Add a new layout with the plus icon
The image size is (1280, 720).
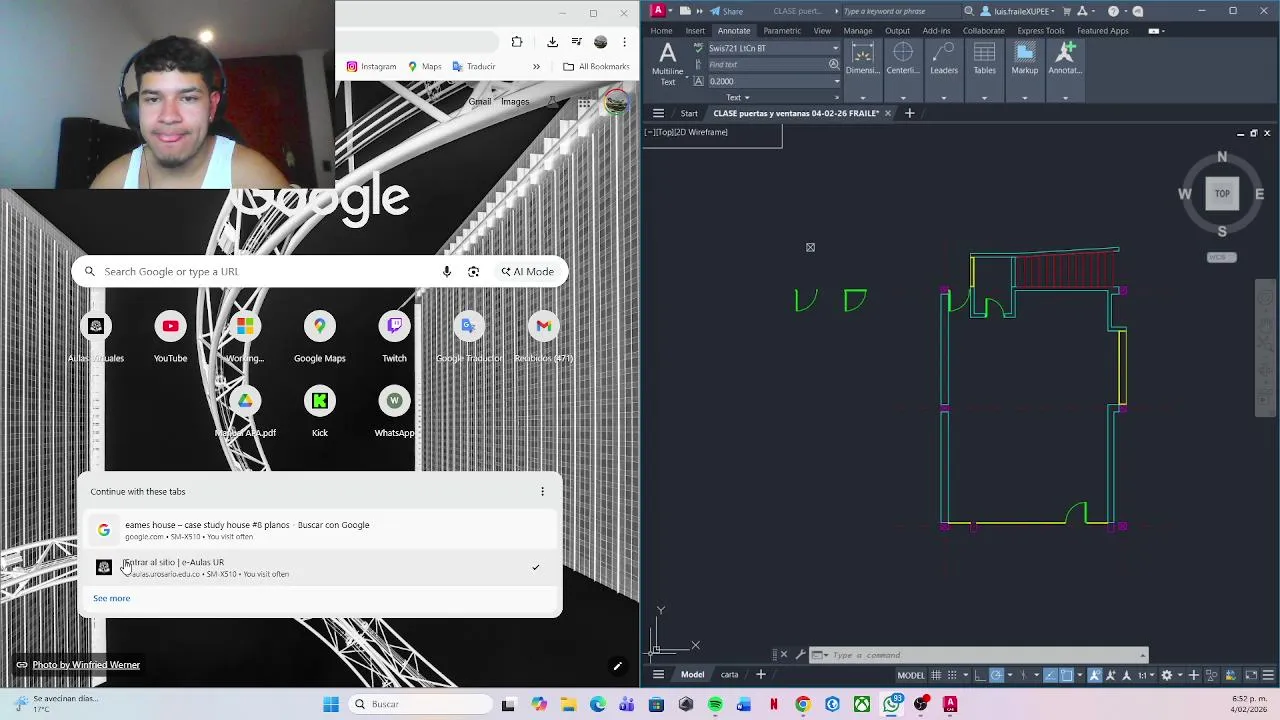coord(760,674)
